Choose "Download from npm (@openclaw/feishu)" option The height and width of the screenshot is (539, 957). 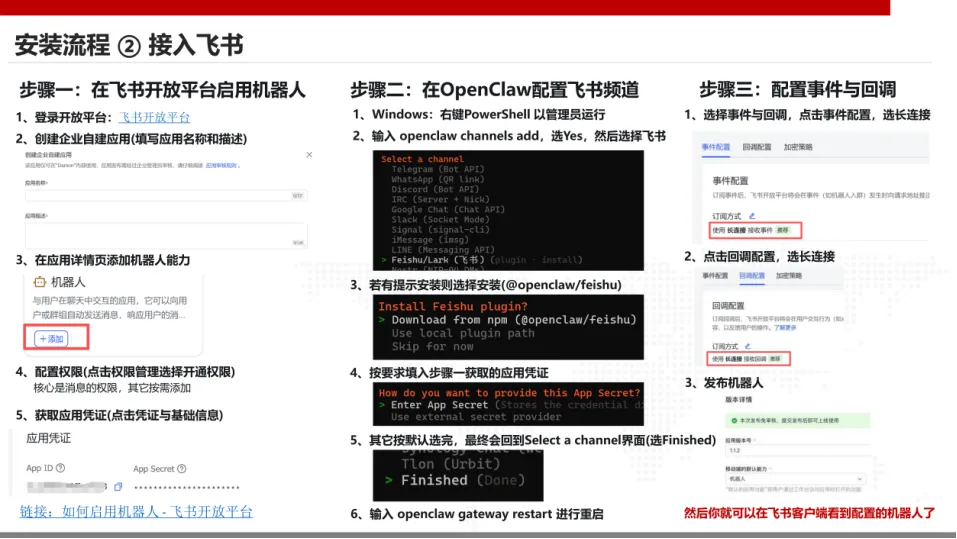514,320
